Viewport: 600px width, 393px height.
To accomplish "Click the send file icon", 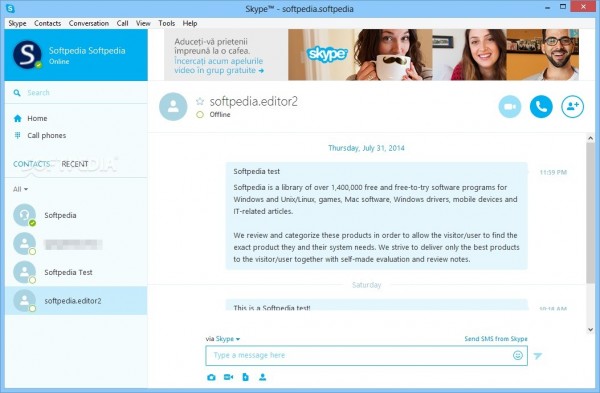I will tap(245, 377).
